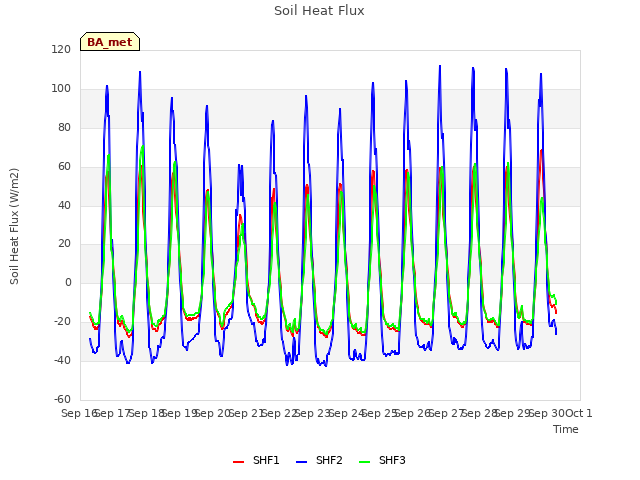Click the 100 y-axis tick label
The width and height of the screenshot is (640, 480).
(x=61, y=88)
